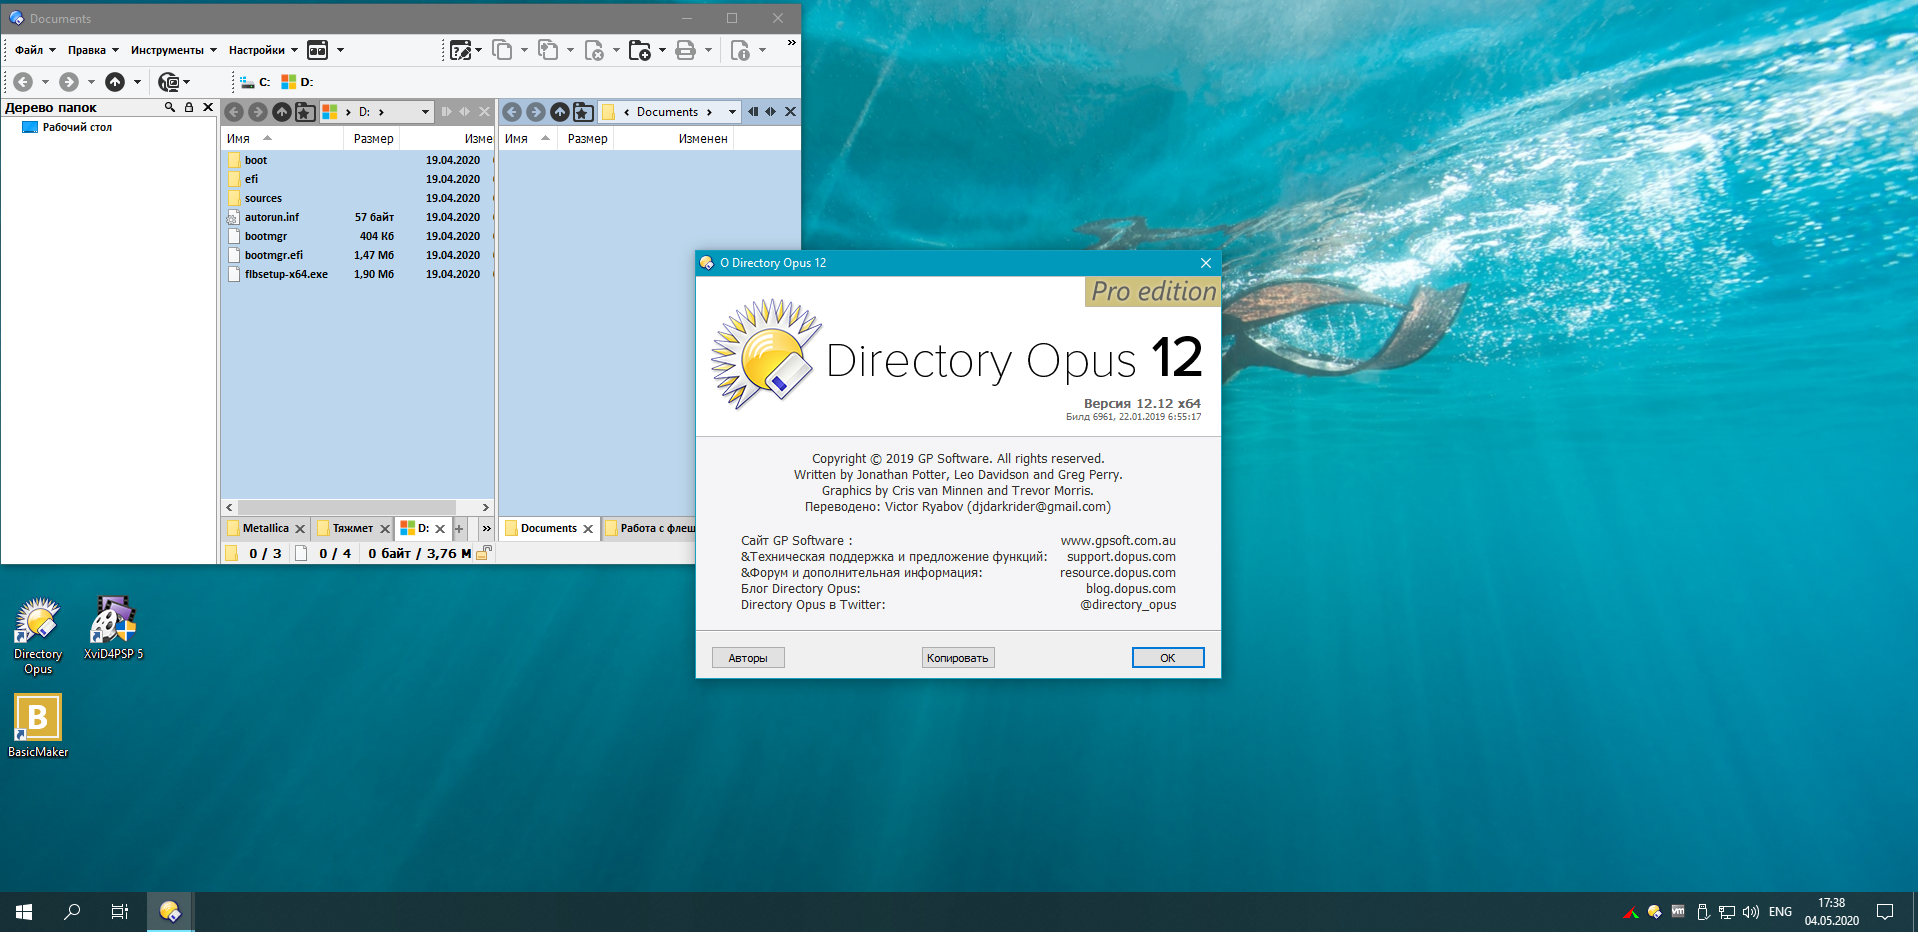
Task: Go to drive C: in toolbar
Action: pos(256,82)
